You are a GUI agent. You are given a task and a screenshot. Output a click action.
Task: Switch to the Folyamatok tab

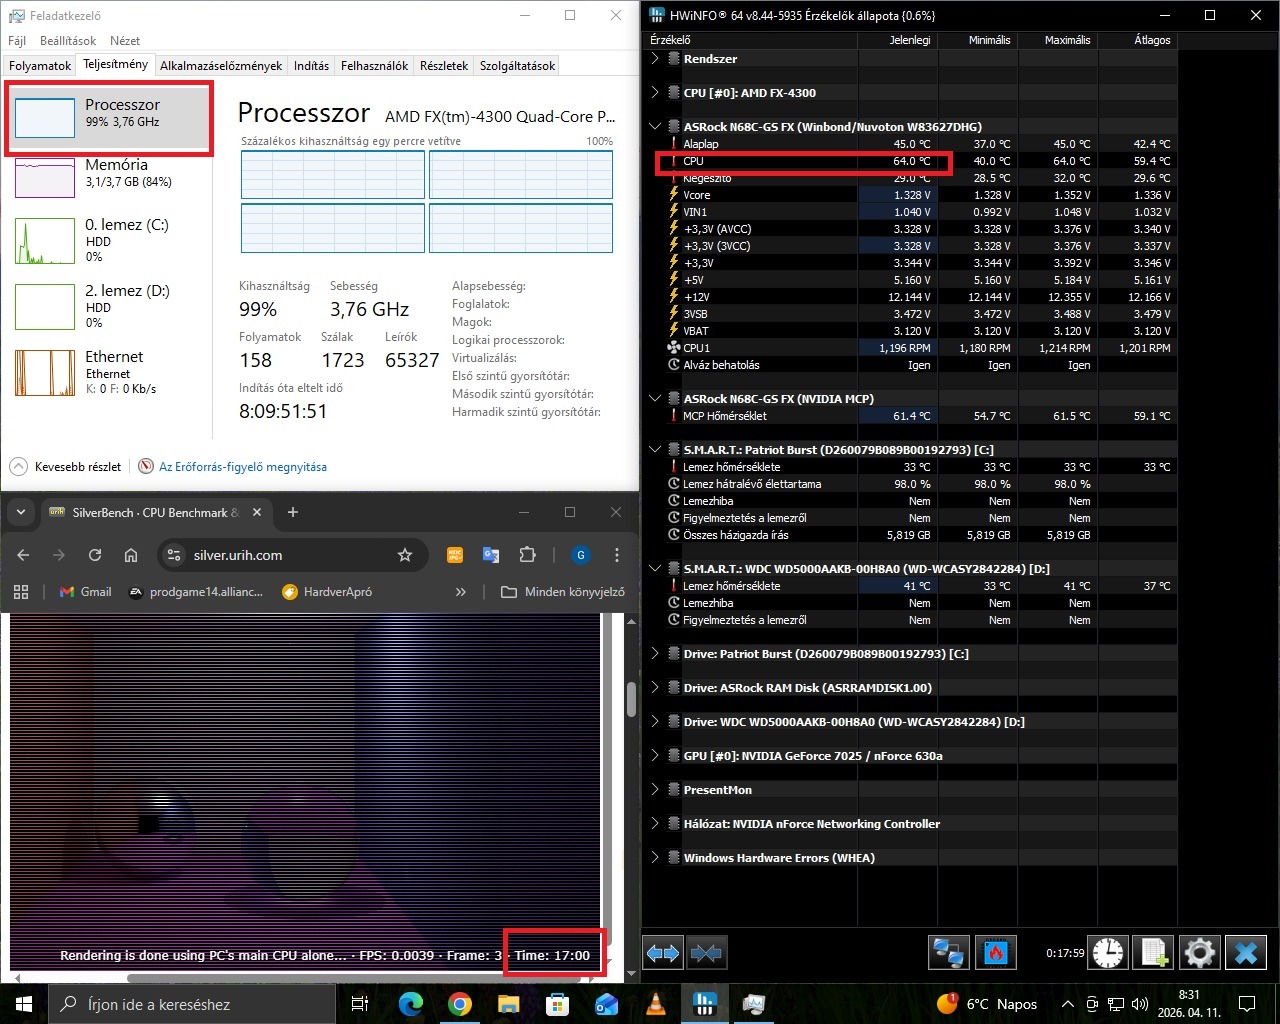coord(40,66)
